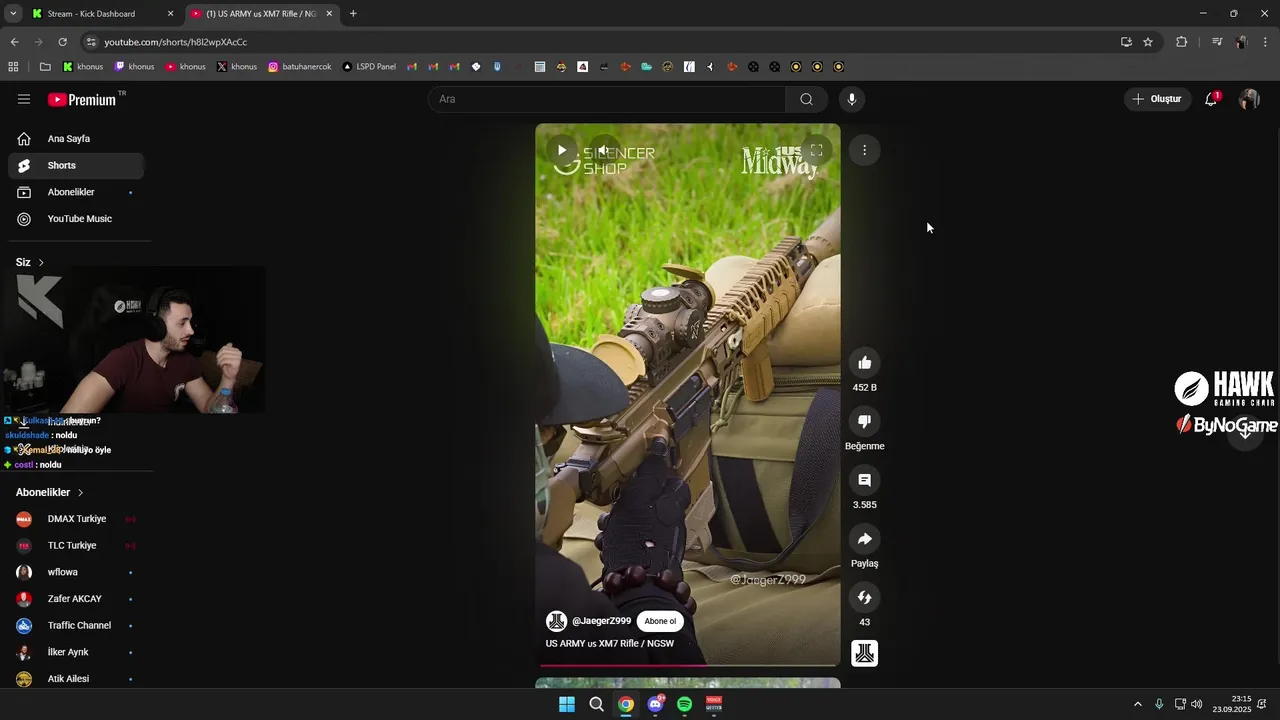Image resolution: width=1280 pixels, height=720 pixels.
Task: Seek using the Short's red progress bar
Action: click(x=688, y=664)
